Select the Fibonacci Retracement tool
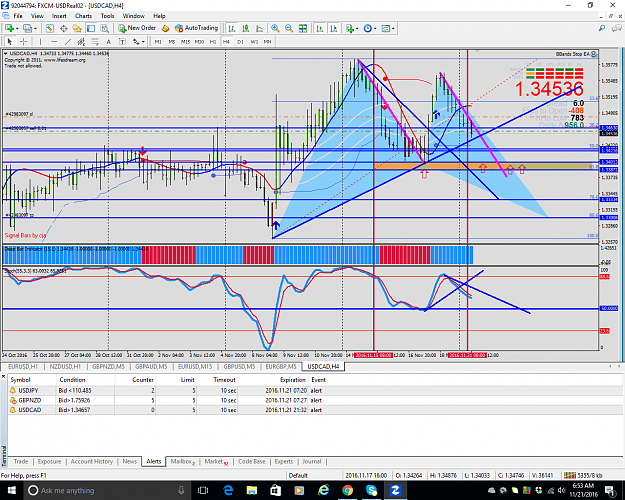Image resolution: width=625 pixels, height=500 pixels. click(95, 41)
